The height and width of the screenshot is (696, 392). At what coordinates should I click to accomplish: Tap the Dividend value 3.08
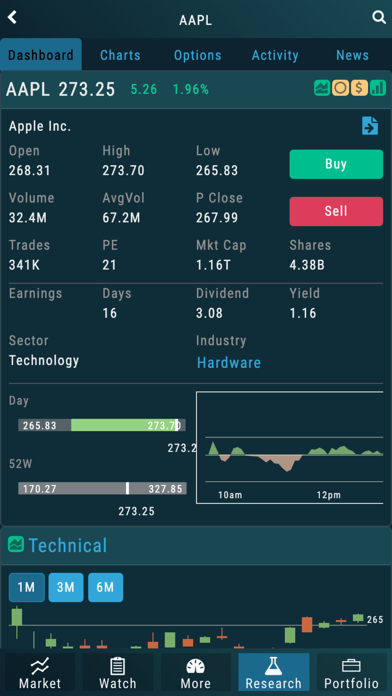tap(210, 313)
